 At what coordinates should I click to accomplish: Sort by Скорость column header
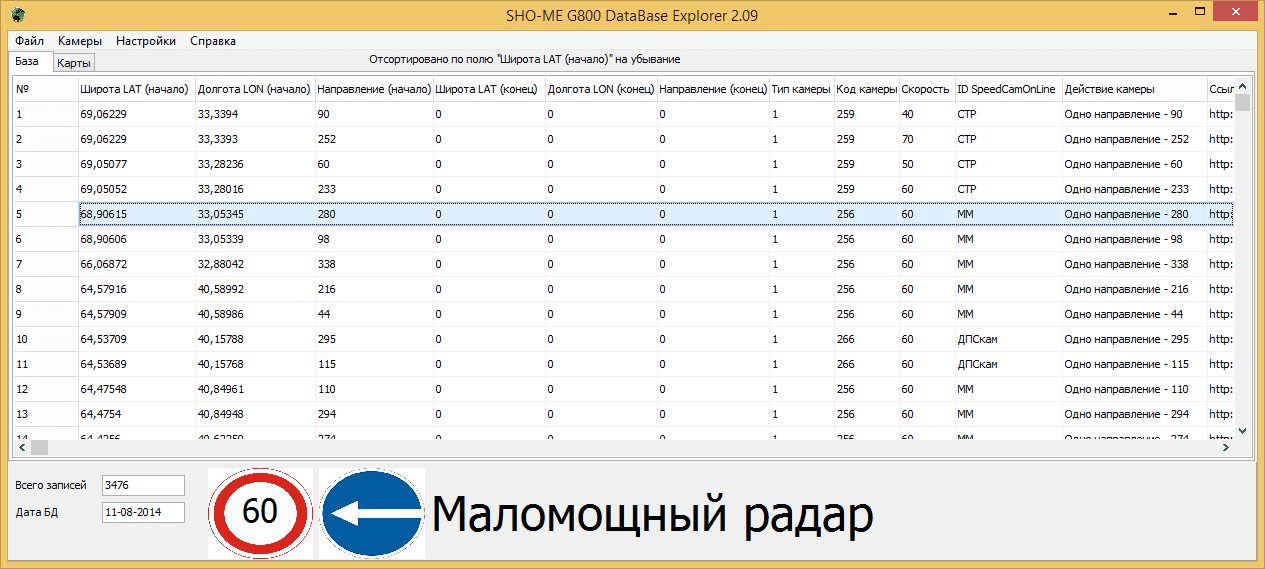click(x=927, y=89)
